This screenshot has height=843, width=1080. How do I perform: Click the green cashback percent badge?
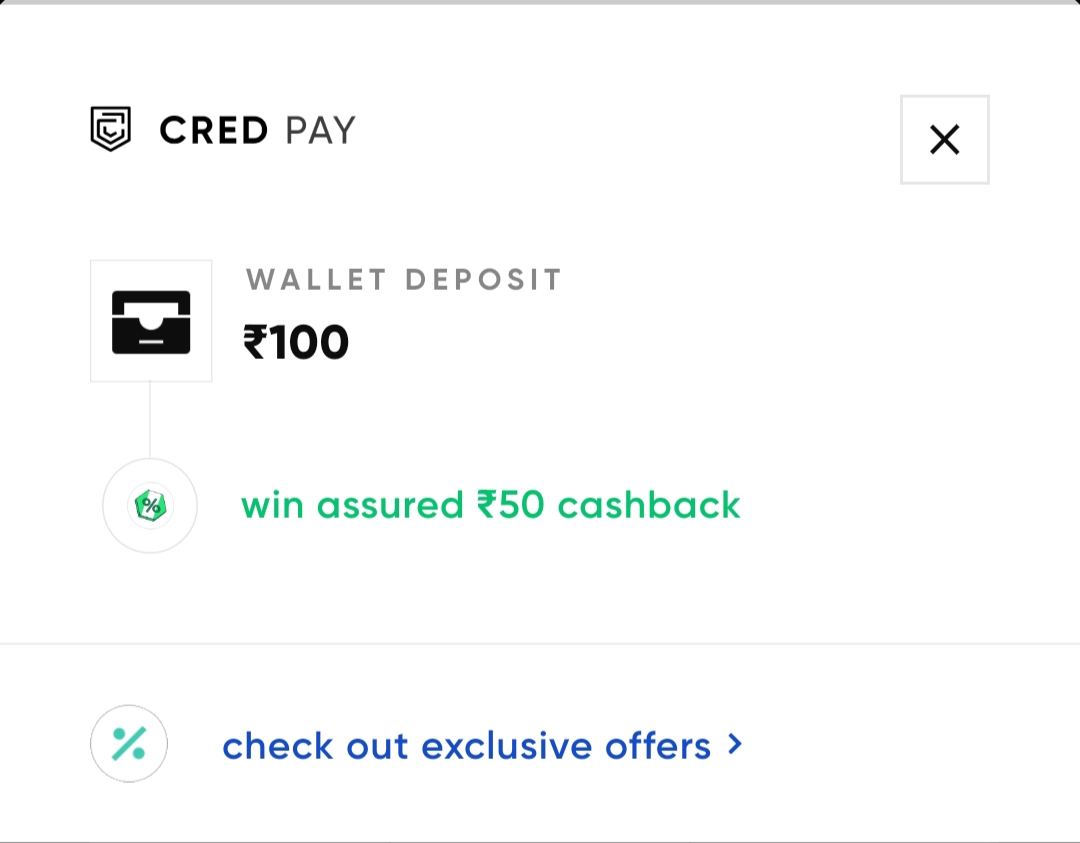pos(150,506)
